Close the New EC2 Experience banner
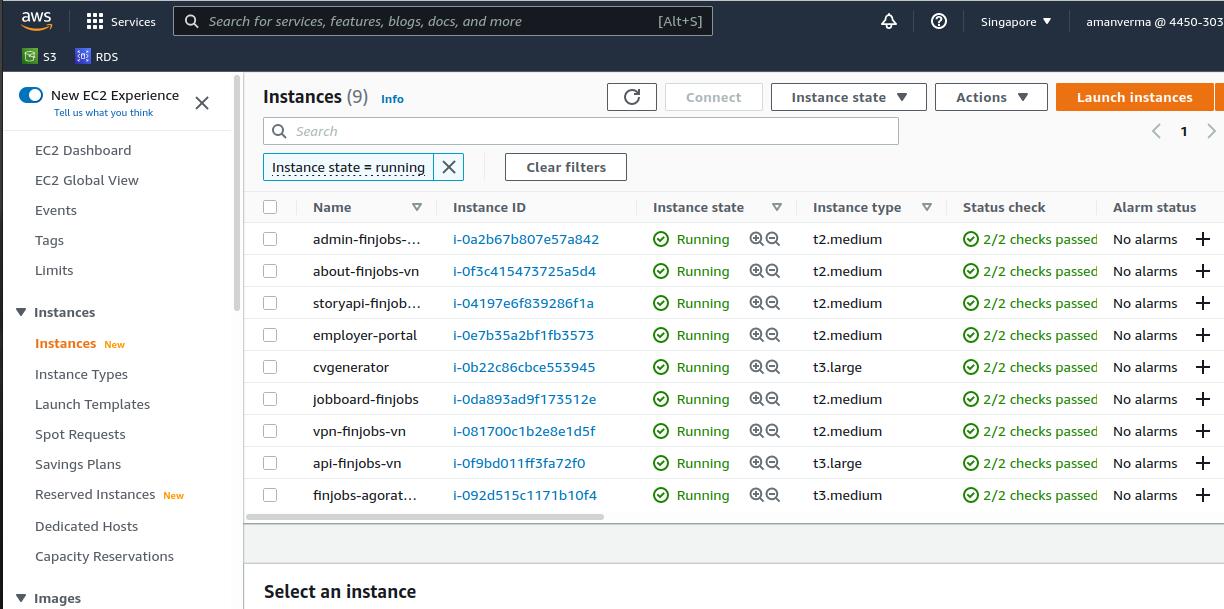1224x609 pixels. tap(202, 103)
